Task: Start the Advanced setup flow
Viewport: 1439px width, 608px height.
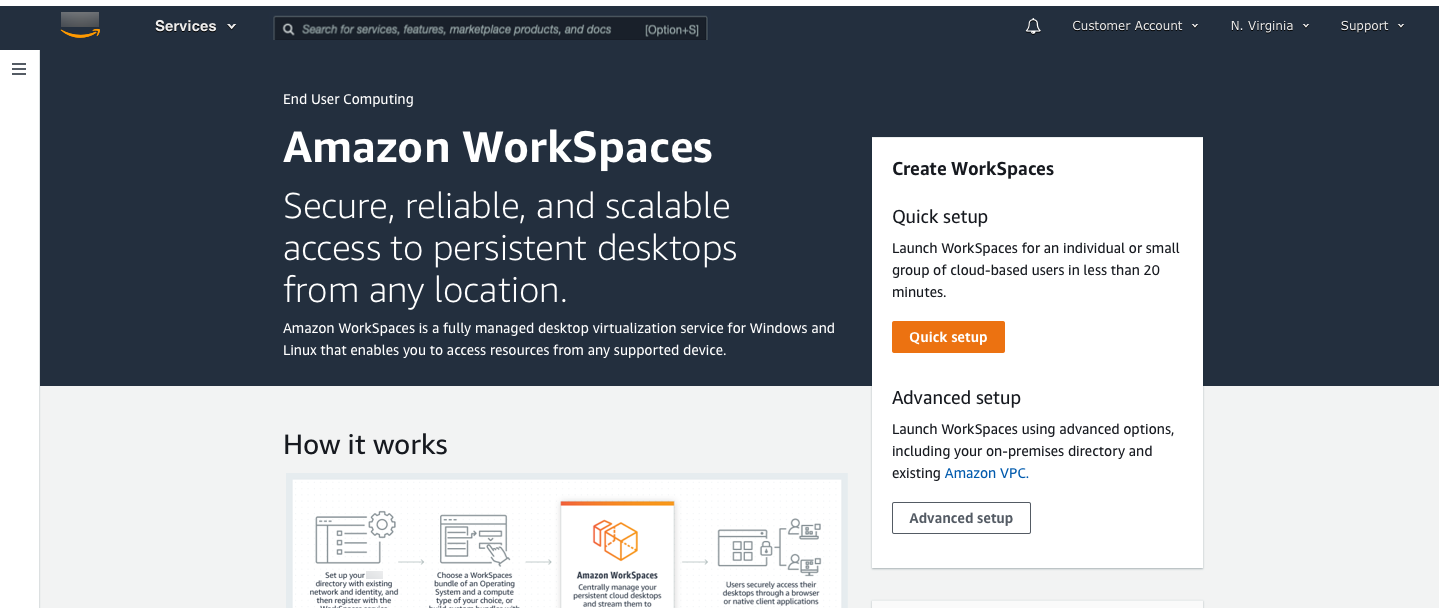Action: point(960,518)
